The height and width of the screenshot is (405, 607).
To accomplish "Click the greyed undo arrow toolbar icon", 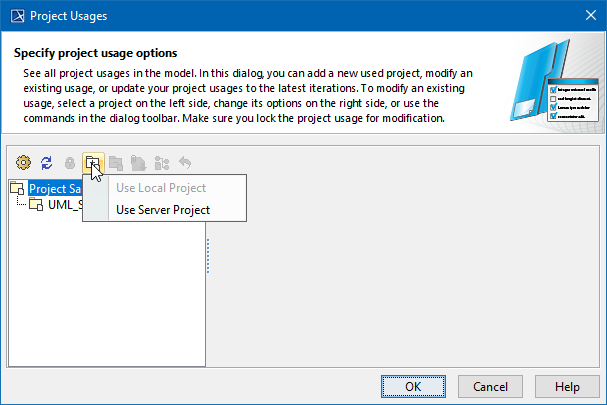I will [x=184, y=161].
